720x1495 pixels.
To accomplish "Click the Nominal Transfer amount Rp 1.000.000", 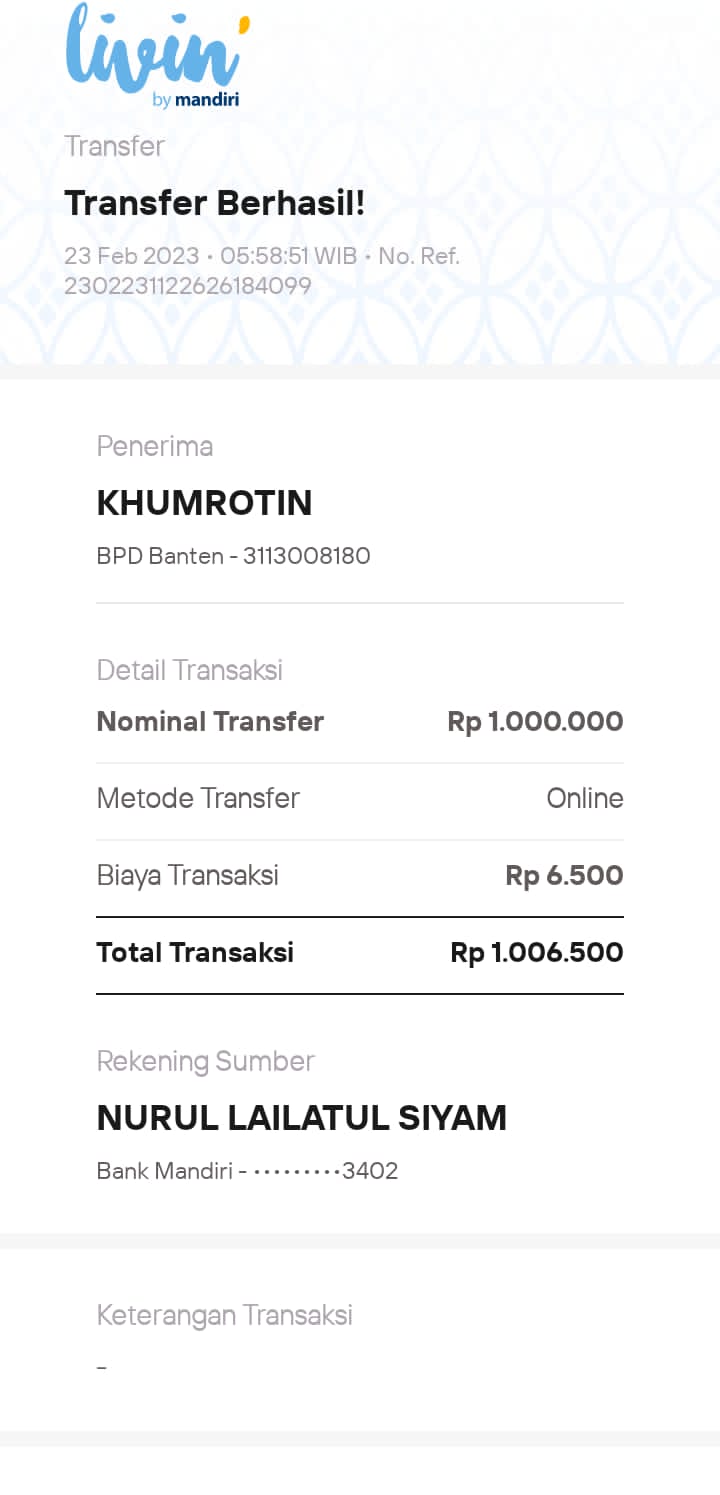I will [535, 722].
